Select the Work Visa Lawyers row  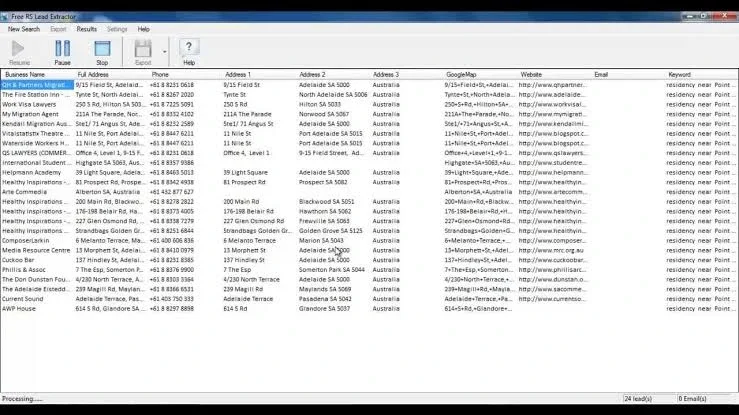(369, 105)
